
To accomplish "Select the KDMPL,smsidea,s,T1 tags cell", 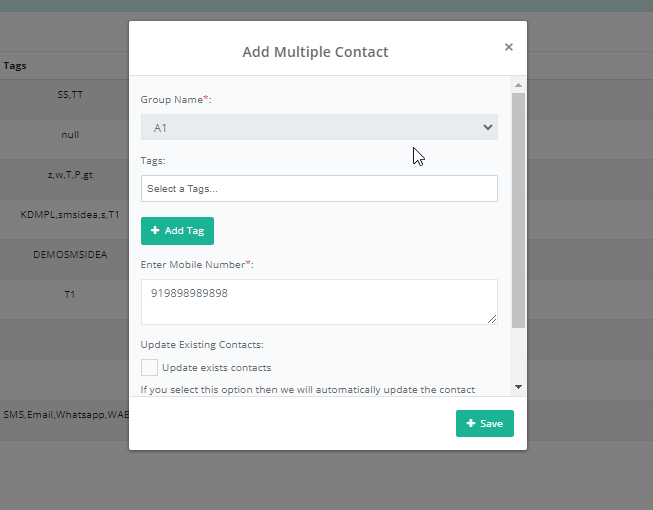I will 70,215.
